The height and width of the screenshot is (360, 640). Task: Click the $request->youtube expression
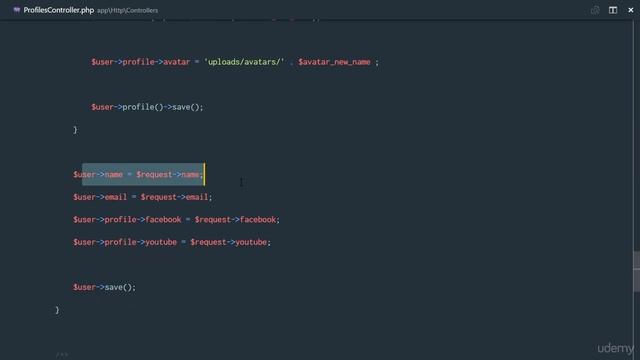point(229,242)
